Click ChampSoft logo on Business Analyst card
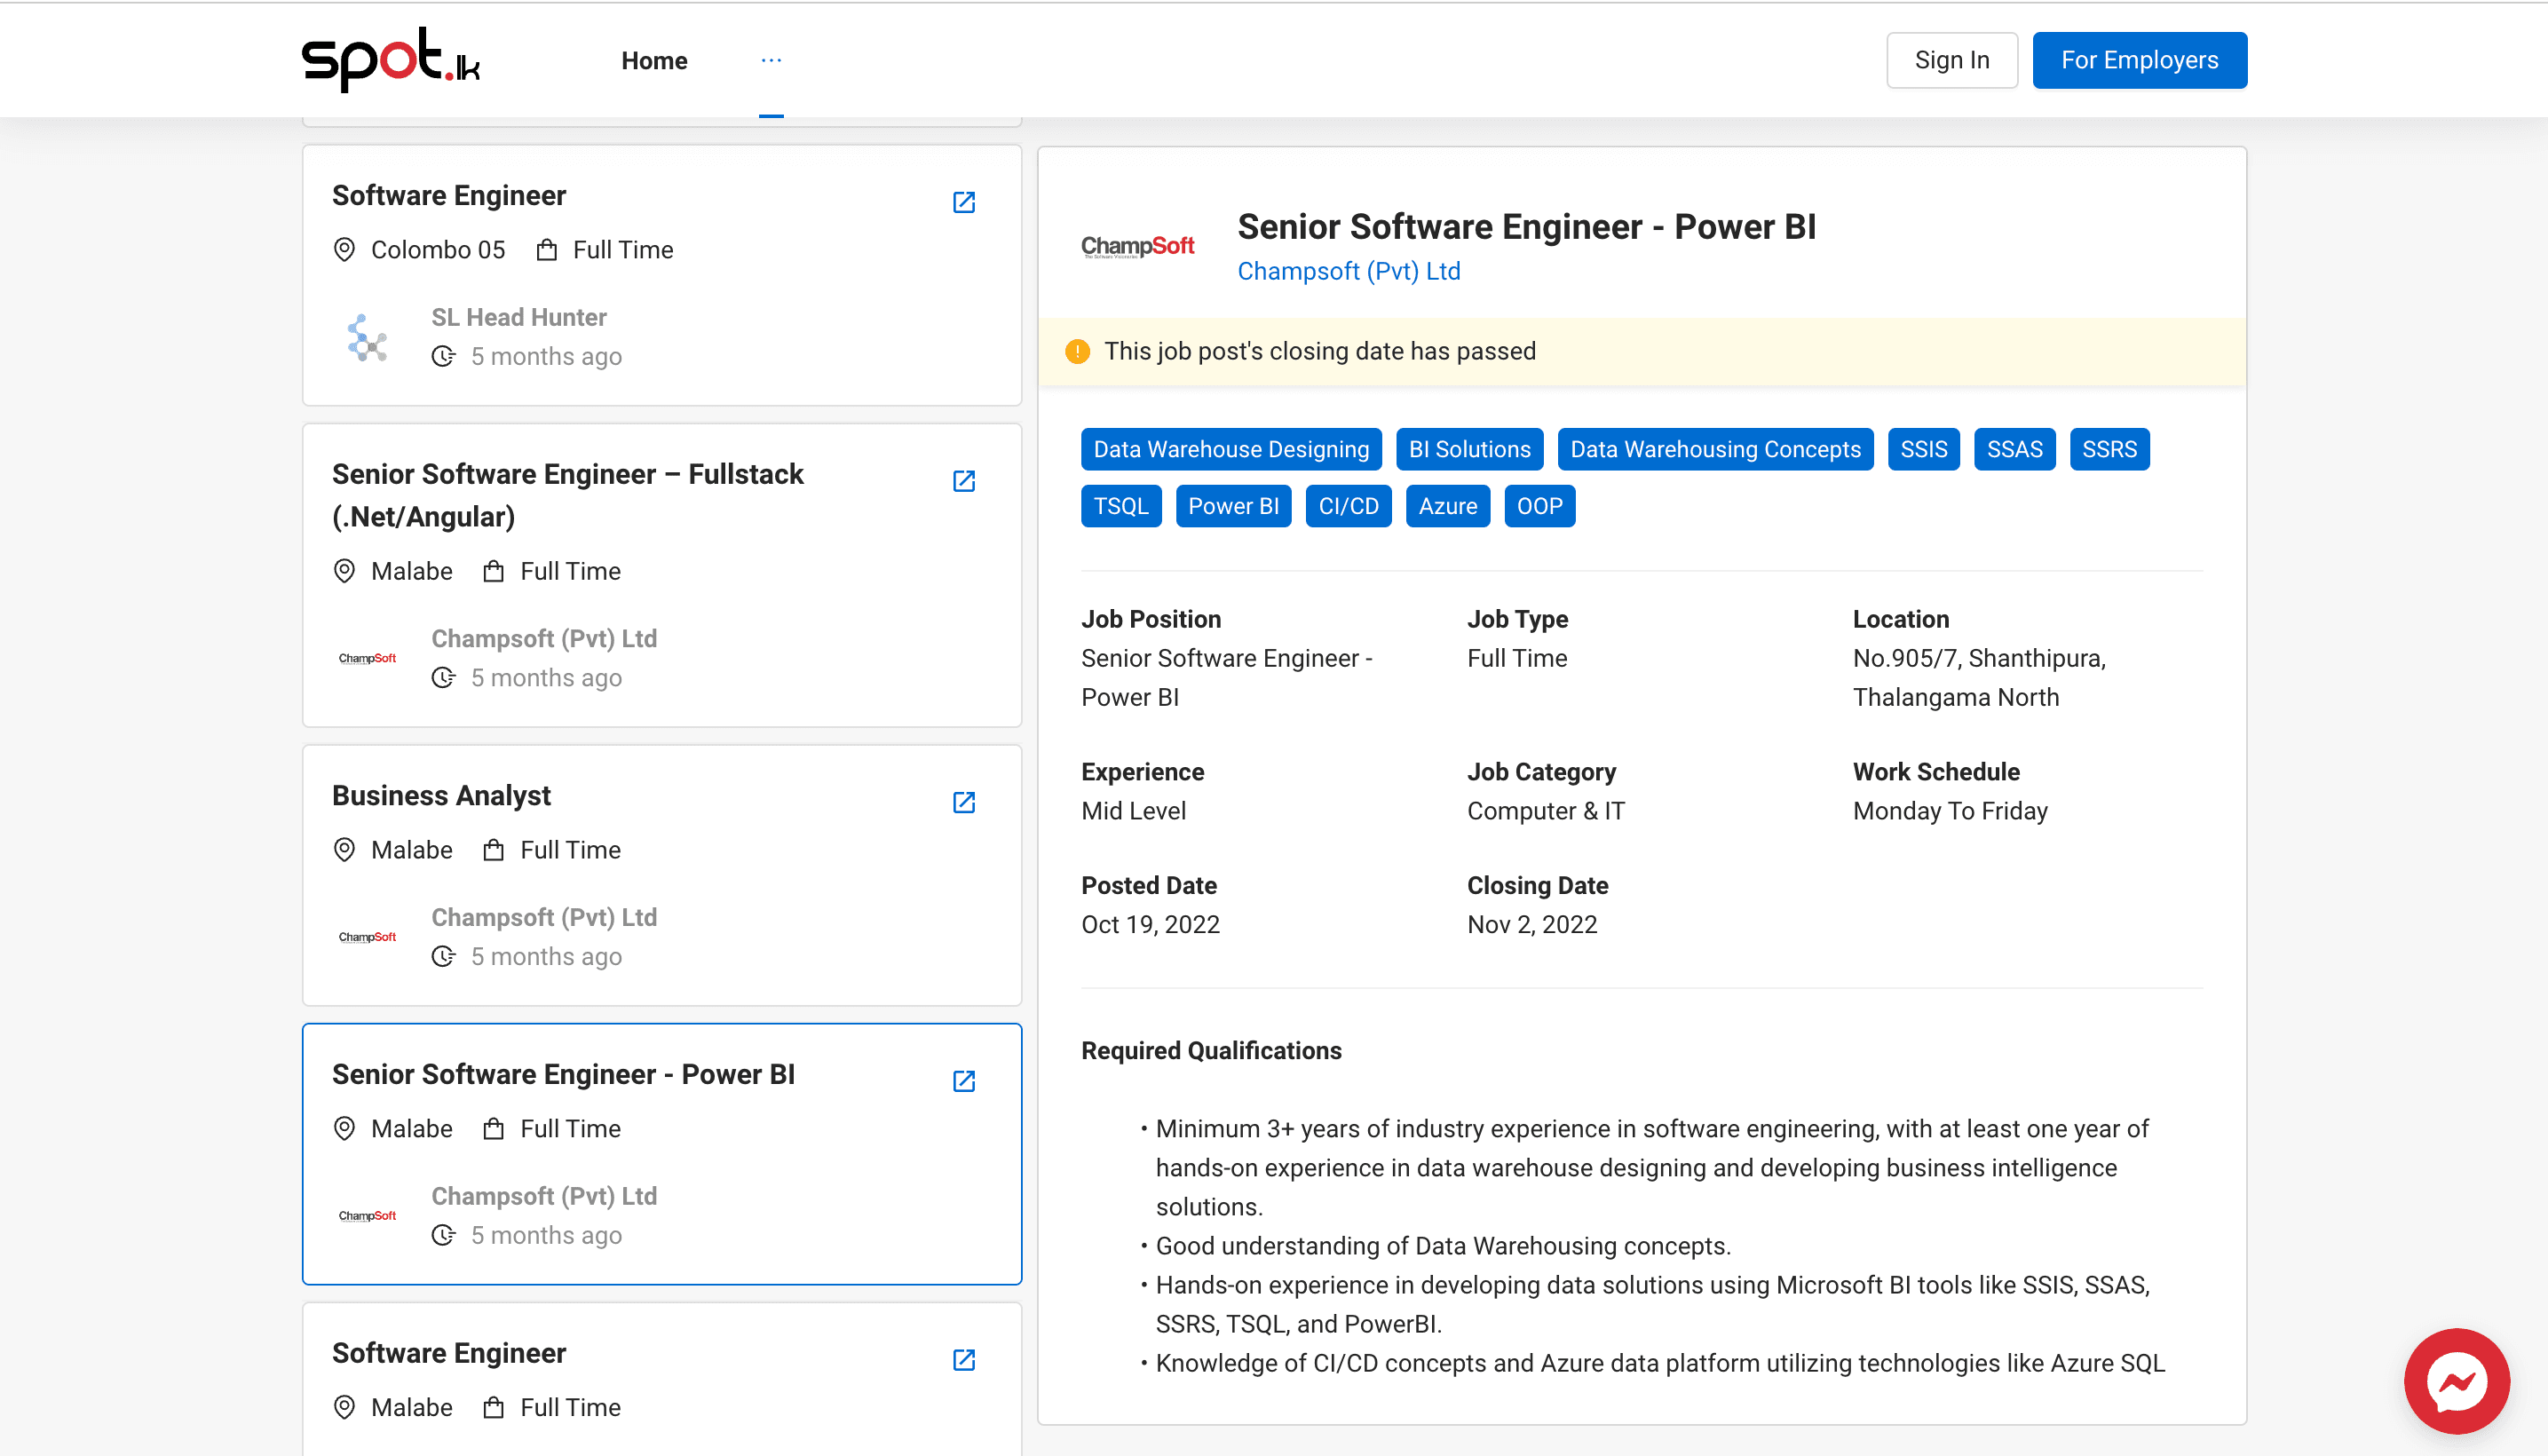The width and height of the screenshot is (2548, 1456). click(x=367, y=938)
